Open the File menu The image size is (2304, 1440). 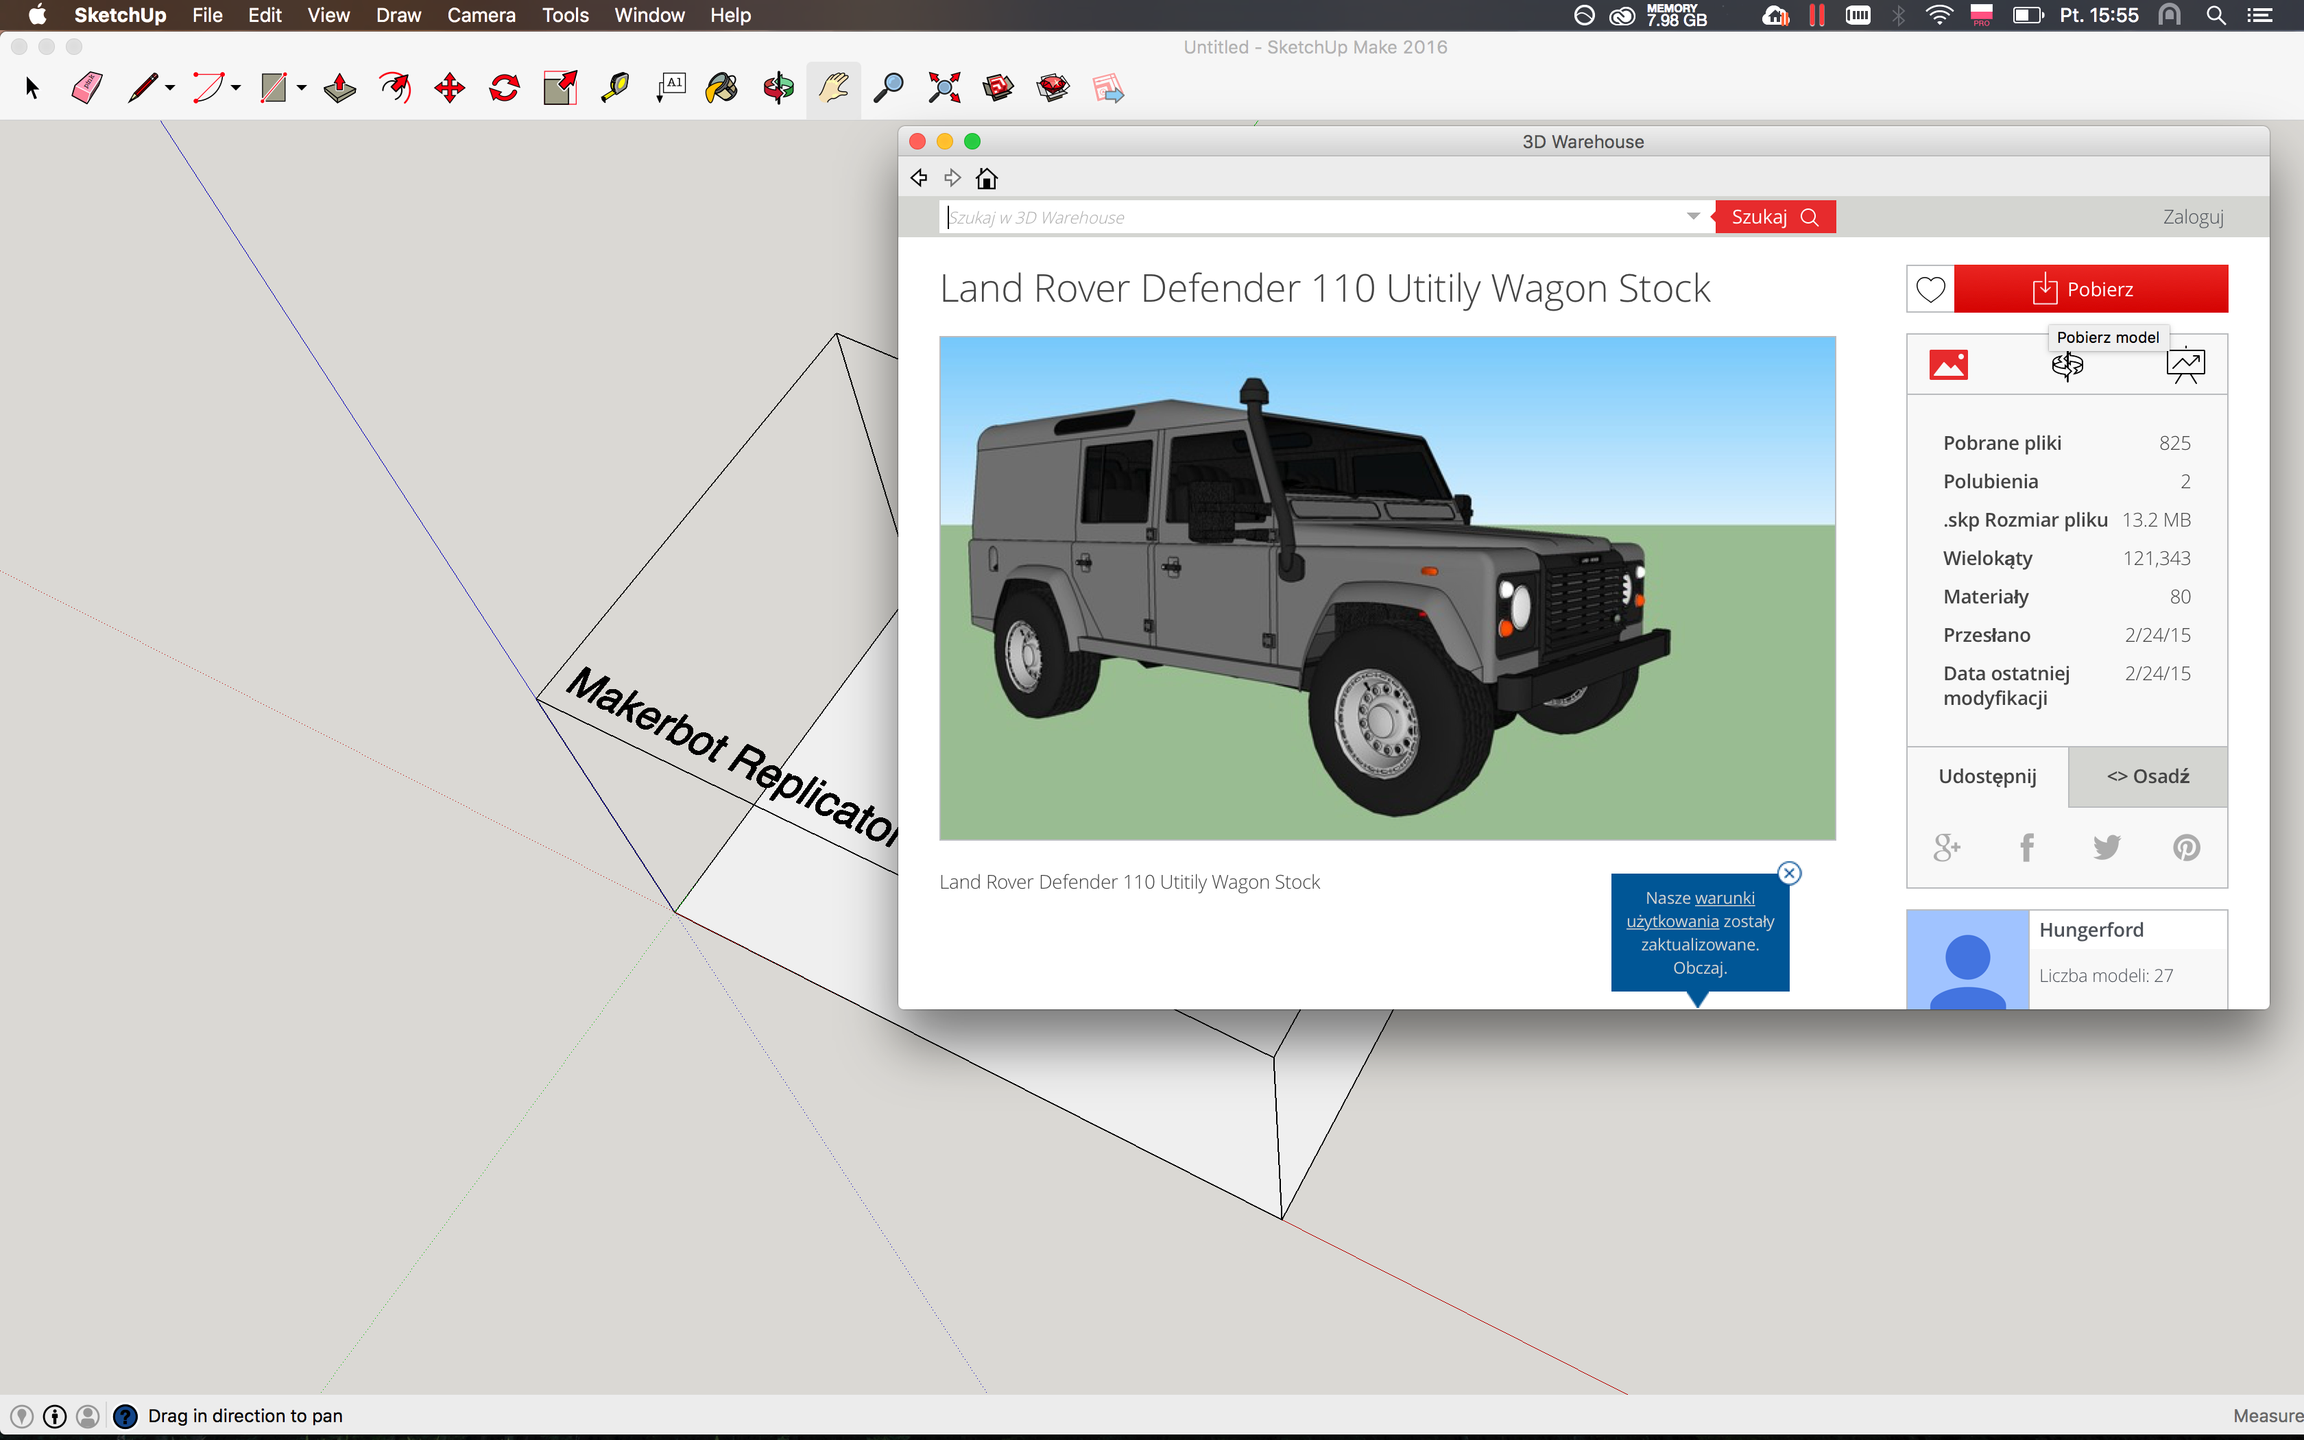tap(207, 15)
